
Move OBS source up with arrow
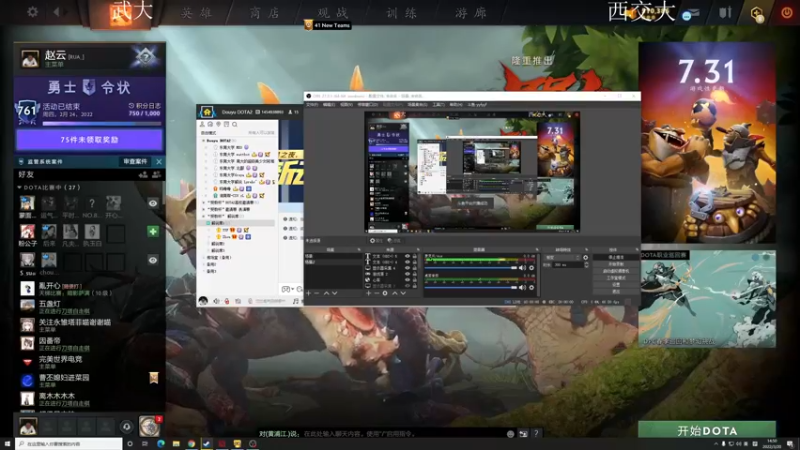(394, 293)
